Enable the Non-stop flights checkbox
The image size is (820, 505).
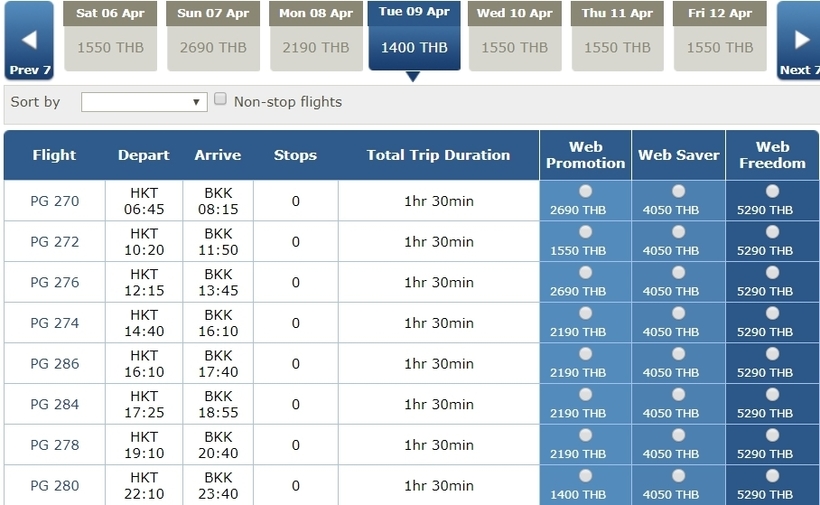(x=220, y=99)
